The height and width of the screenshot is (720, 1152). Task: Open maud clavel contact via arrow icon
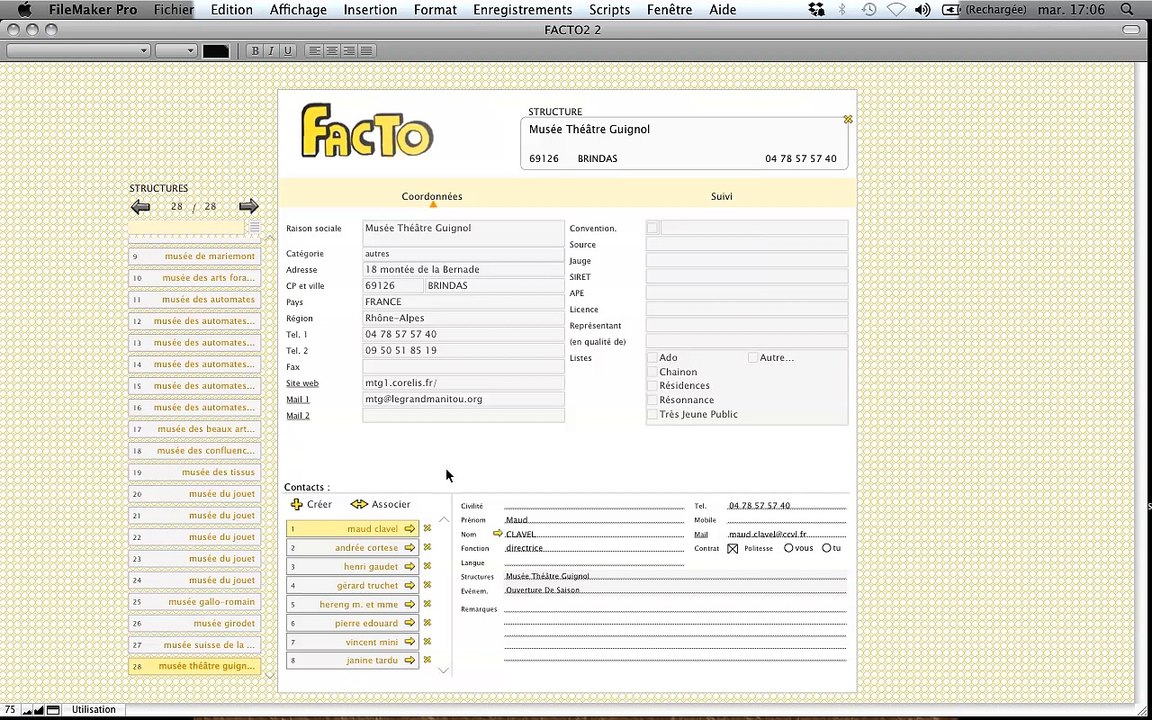(410, 529)
